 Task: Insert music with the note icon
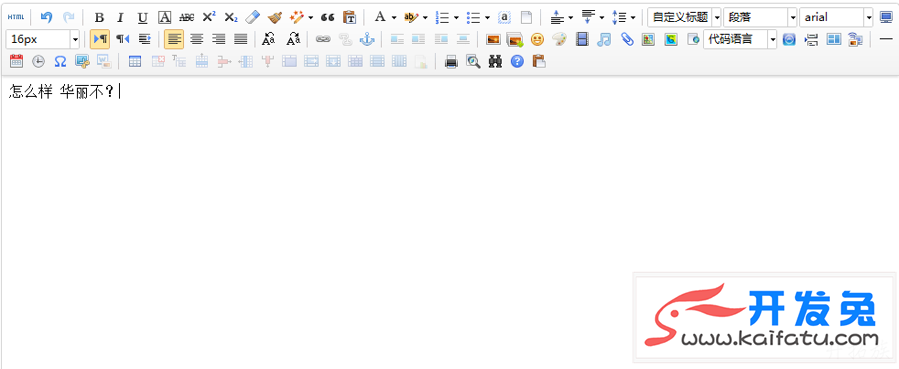point(604,39)
